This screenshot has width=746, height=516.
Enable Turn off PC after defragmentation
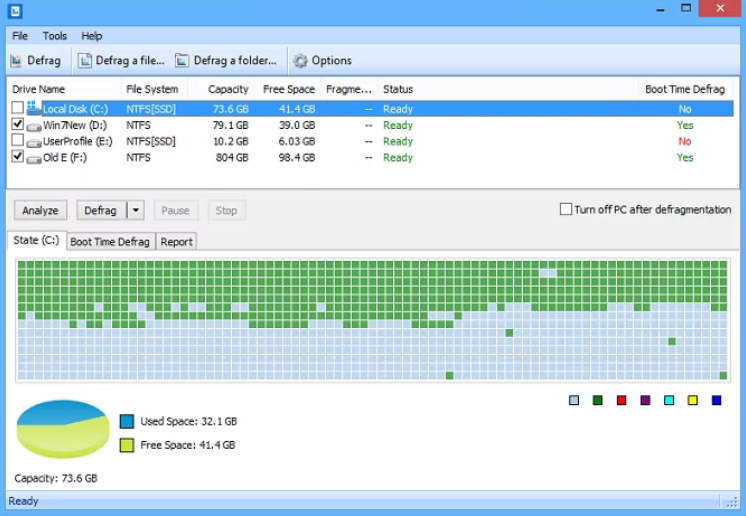[566, 210]
